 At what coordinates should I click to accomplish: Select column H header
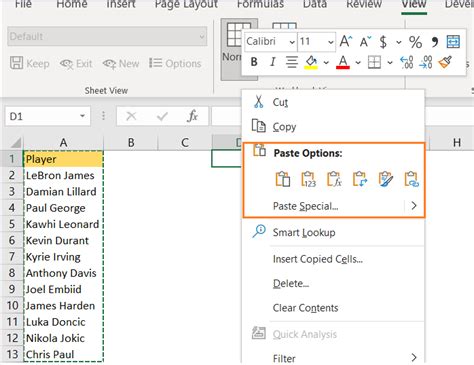[457, 143]
